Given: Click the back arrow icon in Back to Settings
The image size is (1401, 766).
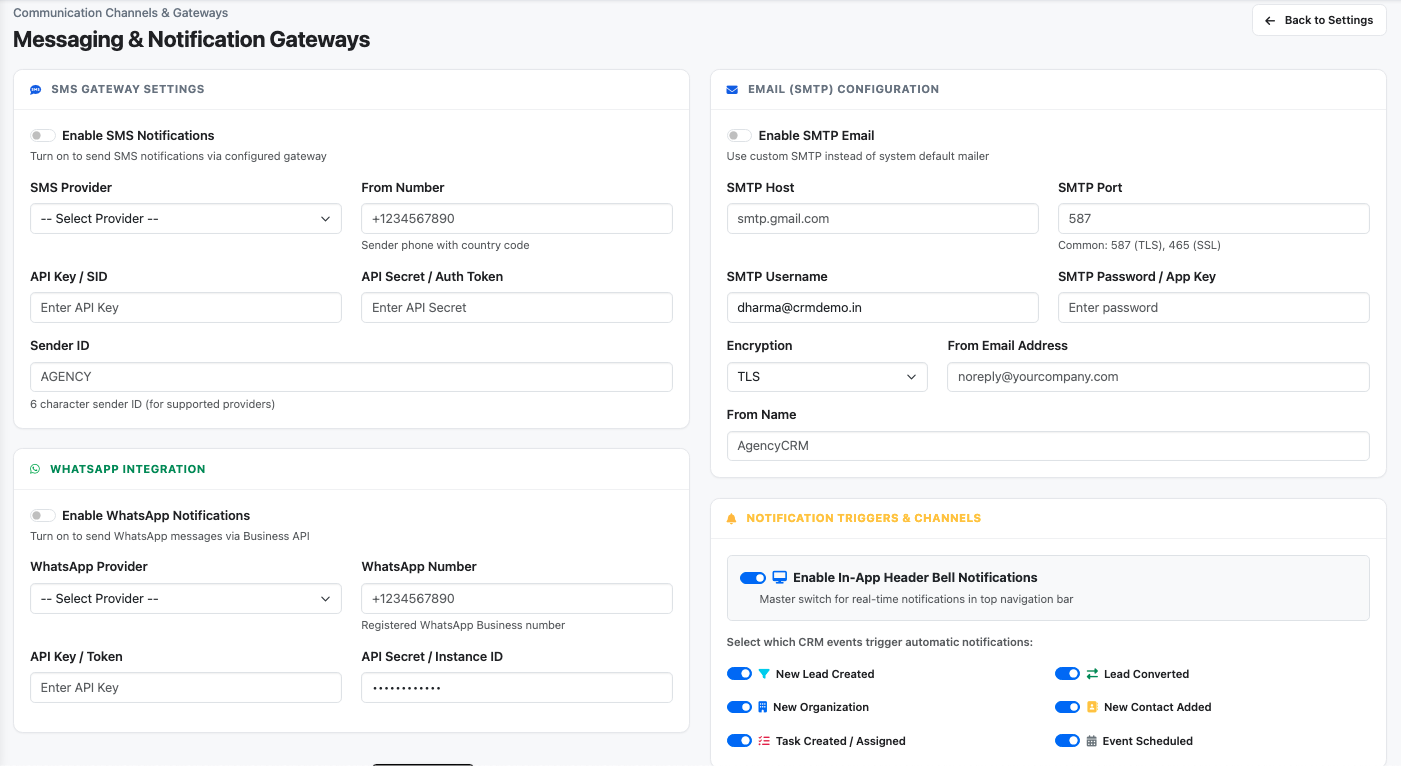Looking at the screenshot, I should point(1270,20).
